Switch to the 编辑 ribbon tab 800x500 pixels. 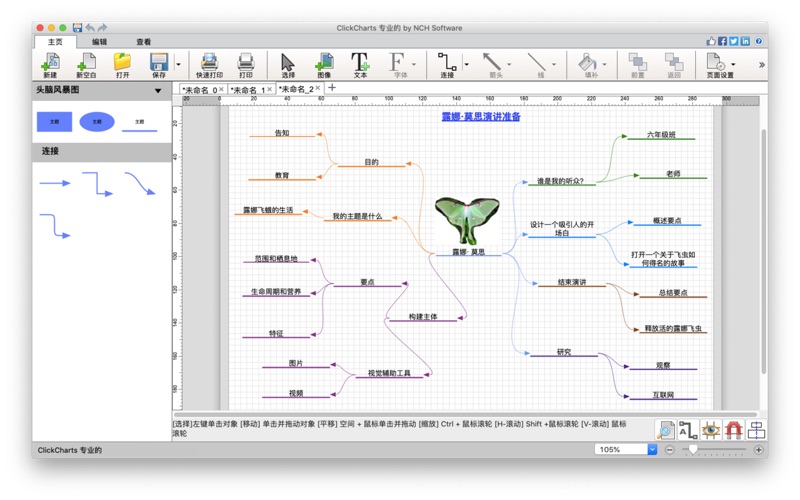[100, 42]
